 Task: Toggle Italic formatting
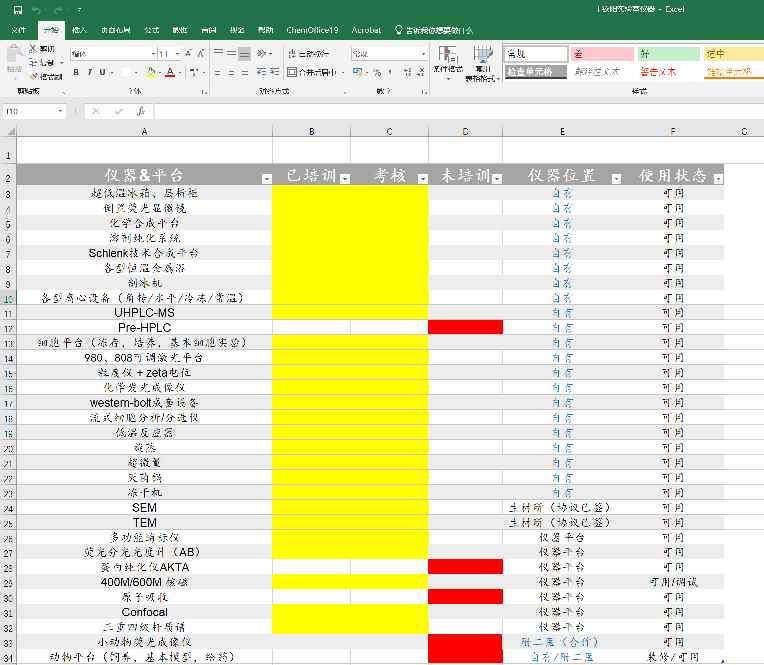(89, 72)
